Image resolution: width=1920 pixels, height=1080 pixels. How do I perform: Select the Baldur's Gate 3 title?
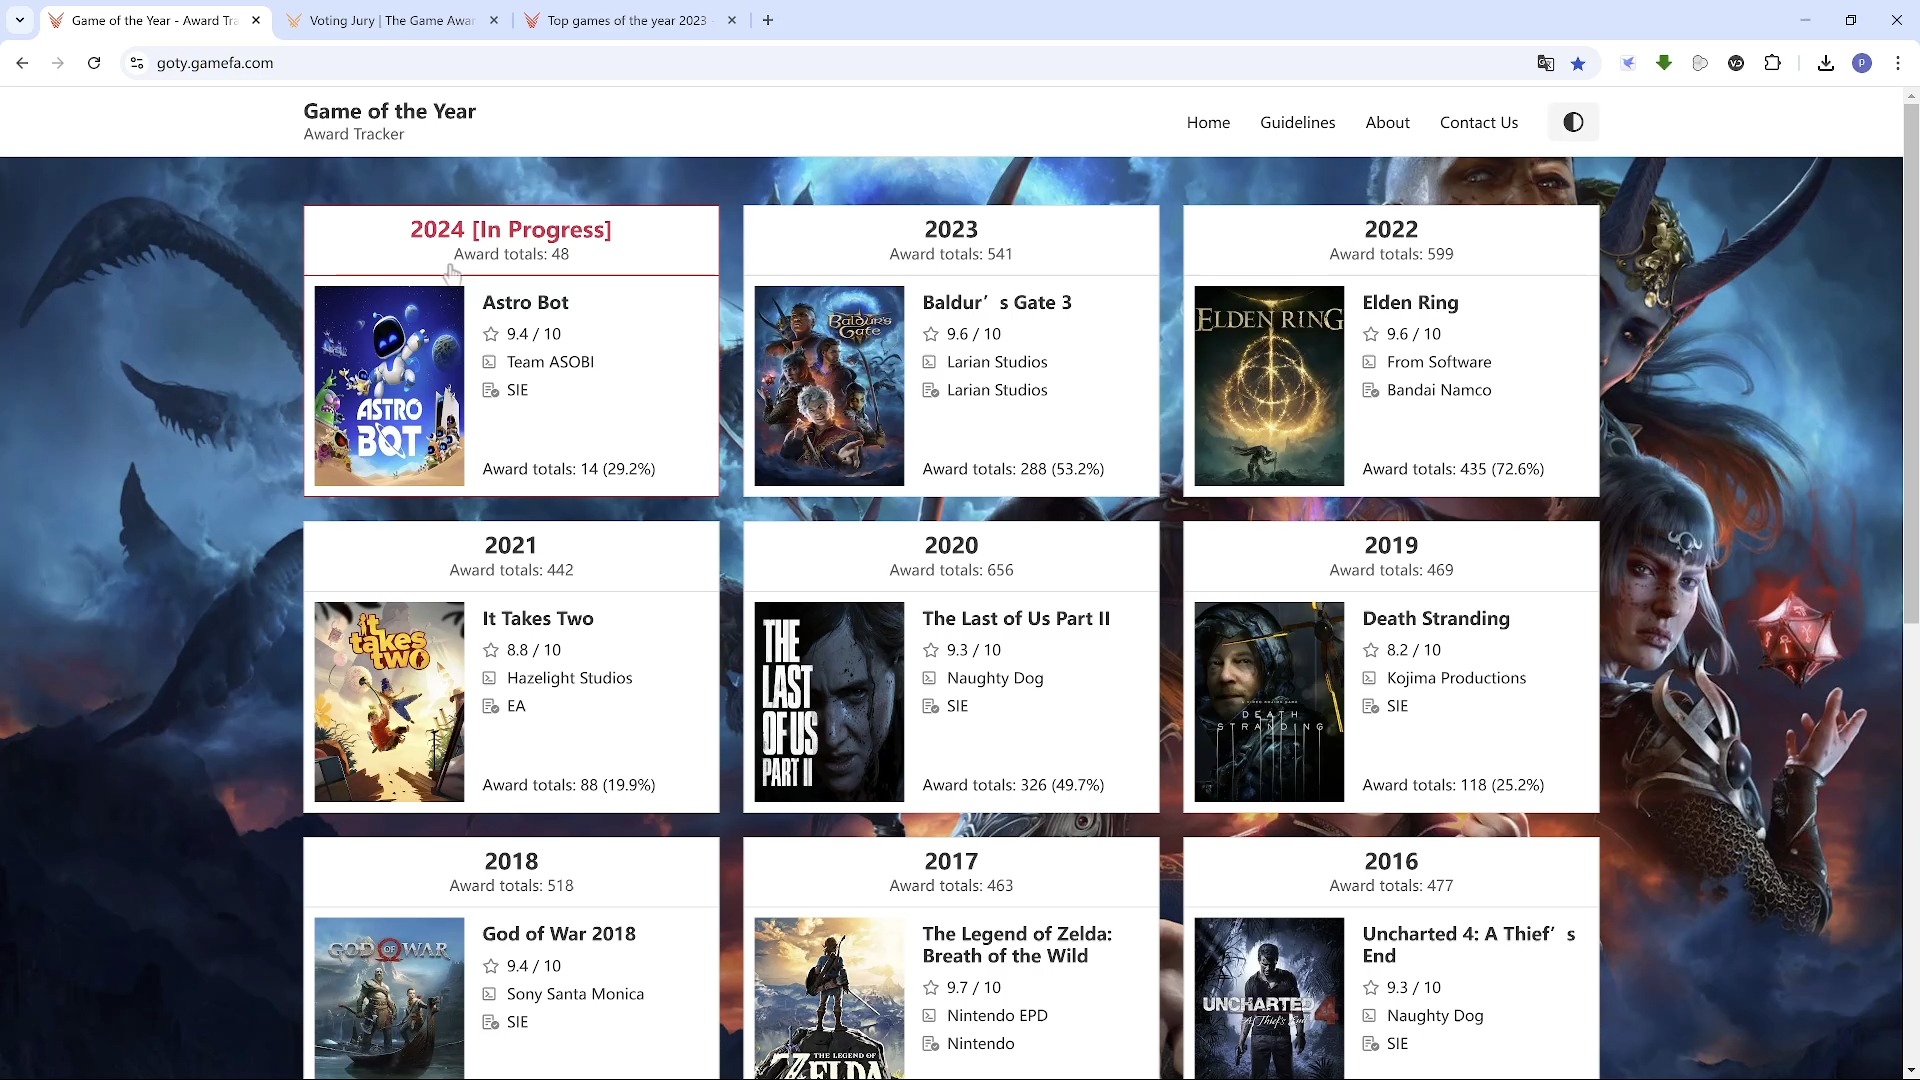996,302
